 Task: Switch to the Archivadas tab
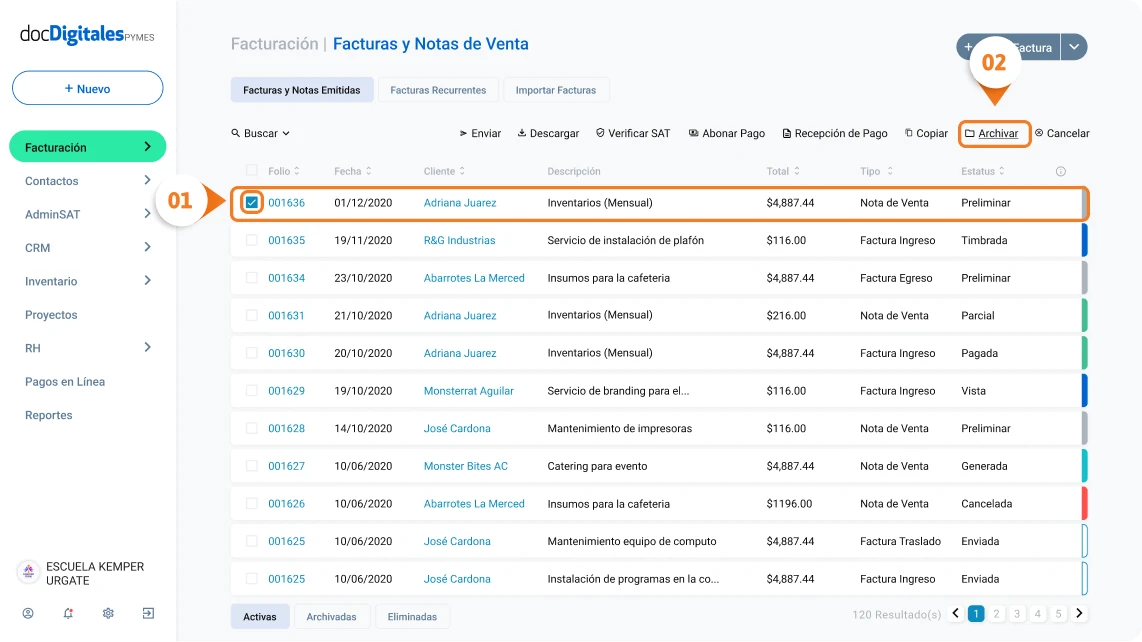pos(331,617)
